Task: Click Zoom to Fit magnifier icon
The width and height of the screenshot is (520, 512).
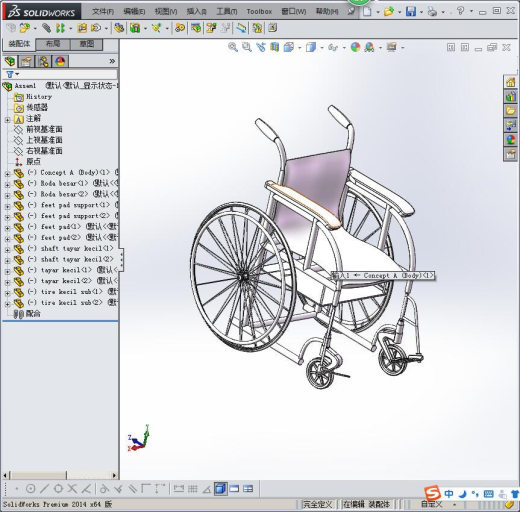Action: click(x=233, y=47)
